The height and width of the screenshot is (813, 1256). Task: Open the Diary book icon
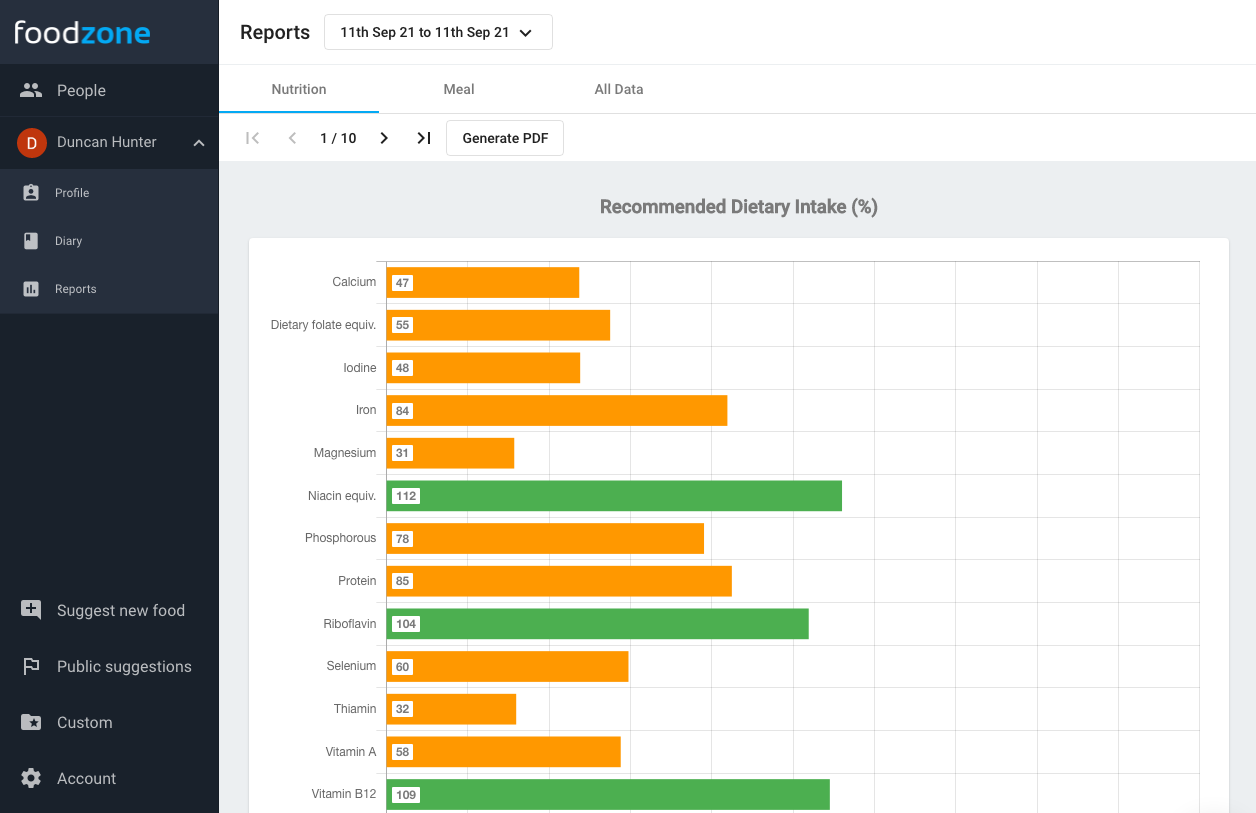pos(31,241)
